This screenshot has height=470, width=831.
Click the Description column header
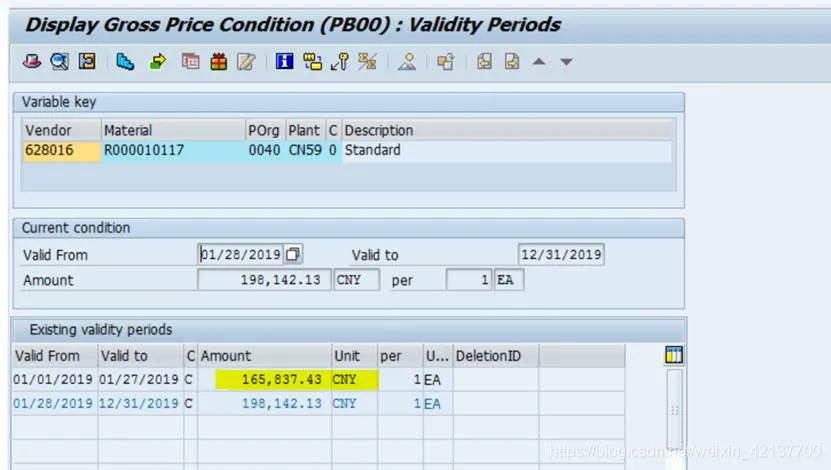pos(509,130)
